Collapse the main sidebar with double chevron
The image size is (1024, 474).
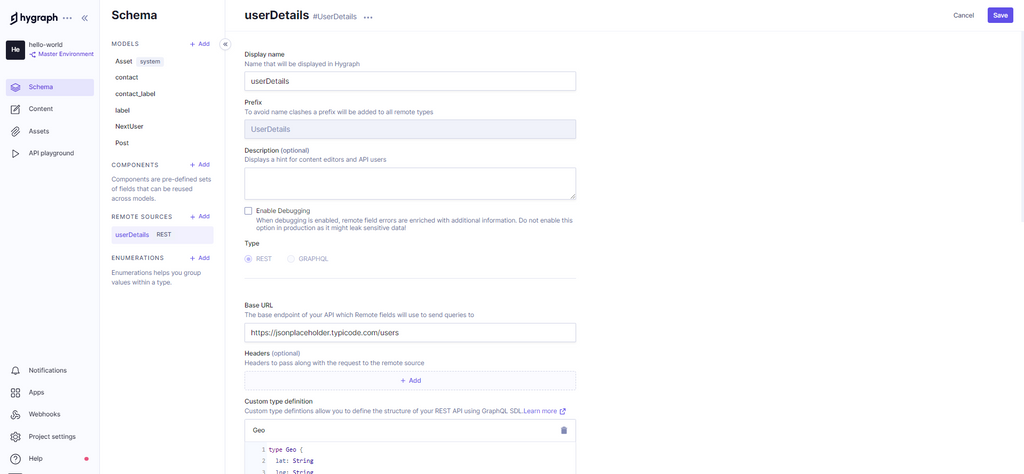(x=85, y=18)
